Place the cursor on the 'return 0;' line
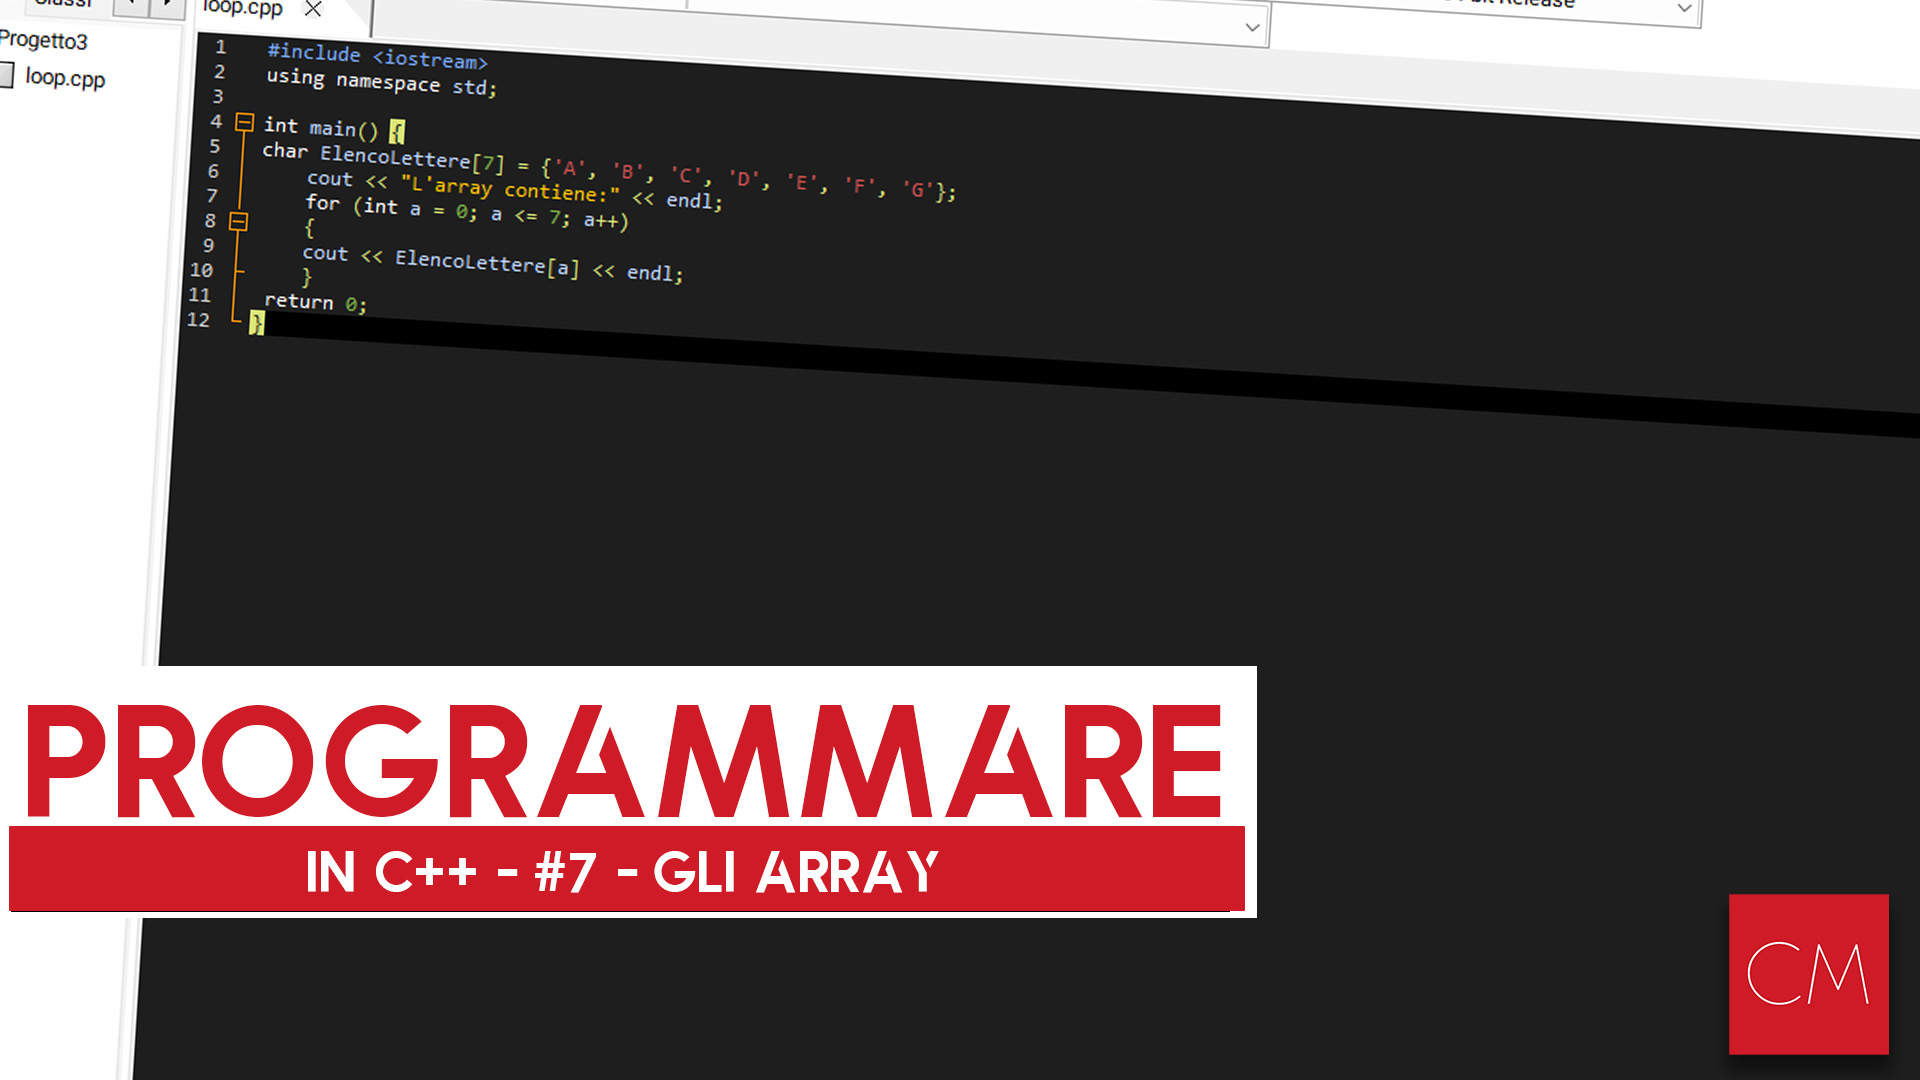Screen dimensions: 1920x1080 coord(315,302)
